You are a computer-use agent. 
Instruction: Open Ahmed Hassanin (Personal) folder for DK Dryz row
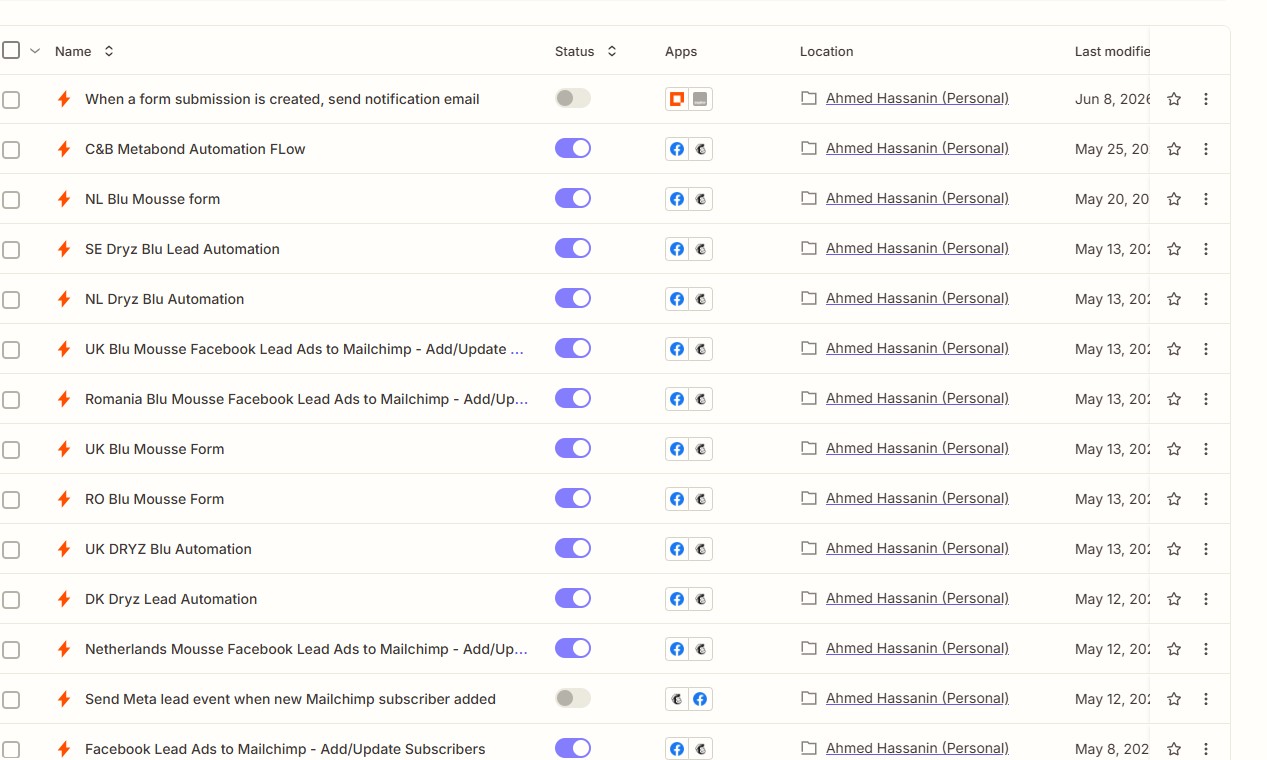[x=917, y=598]
